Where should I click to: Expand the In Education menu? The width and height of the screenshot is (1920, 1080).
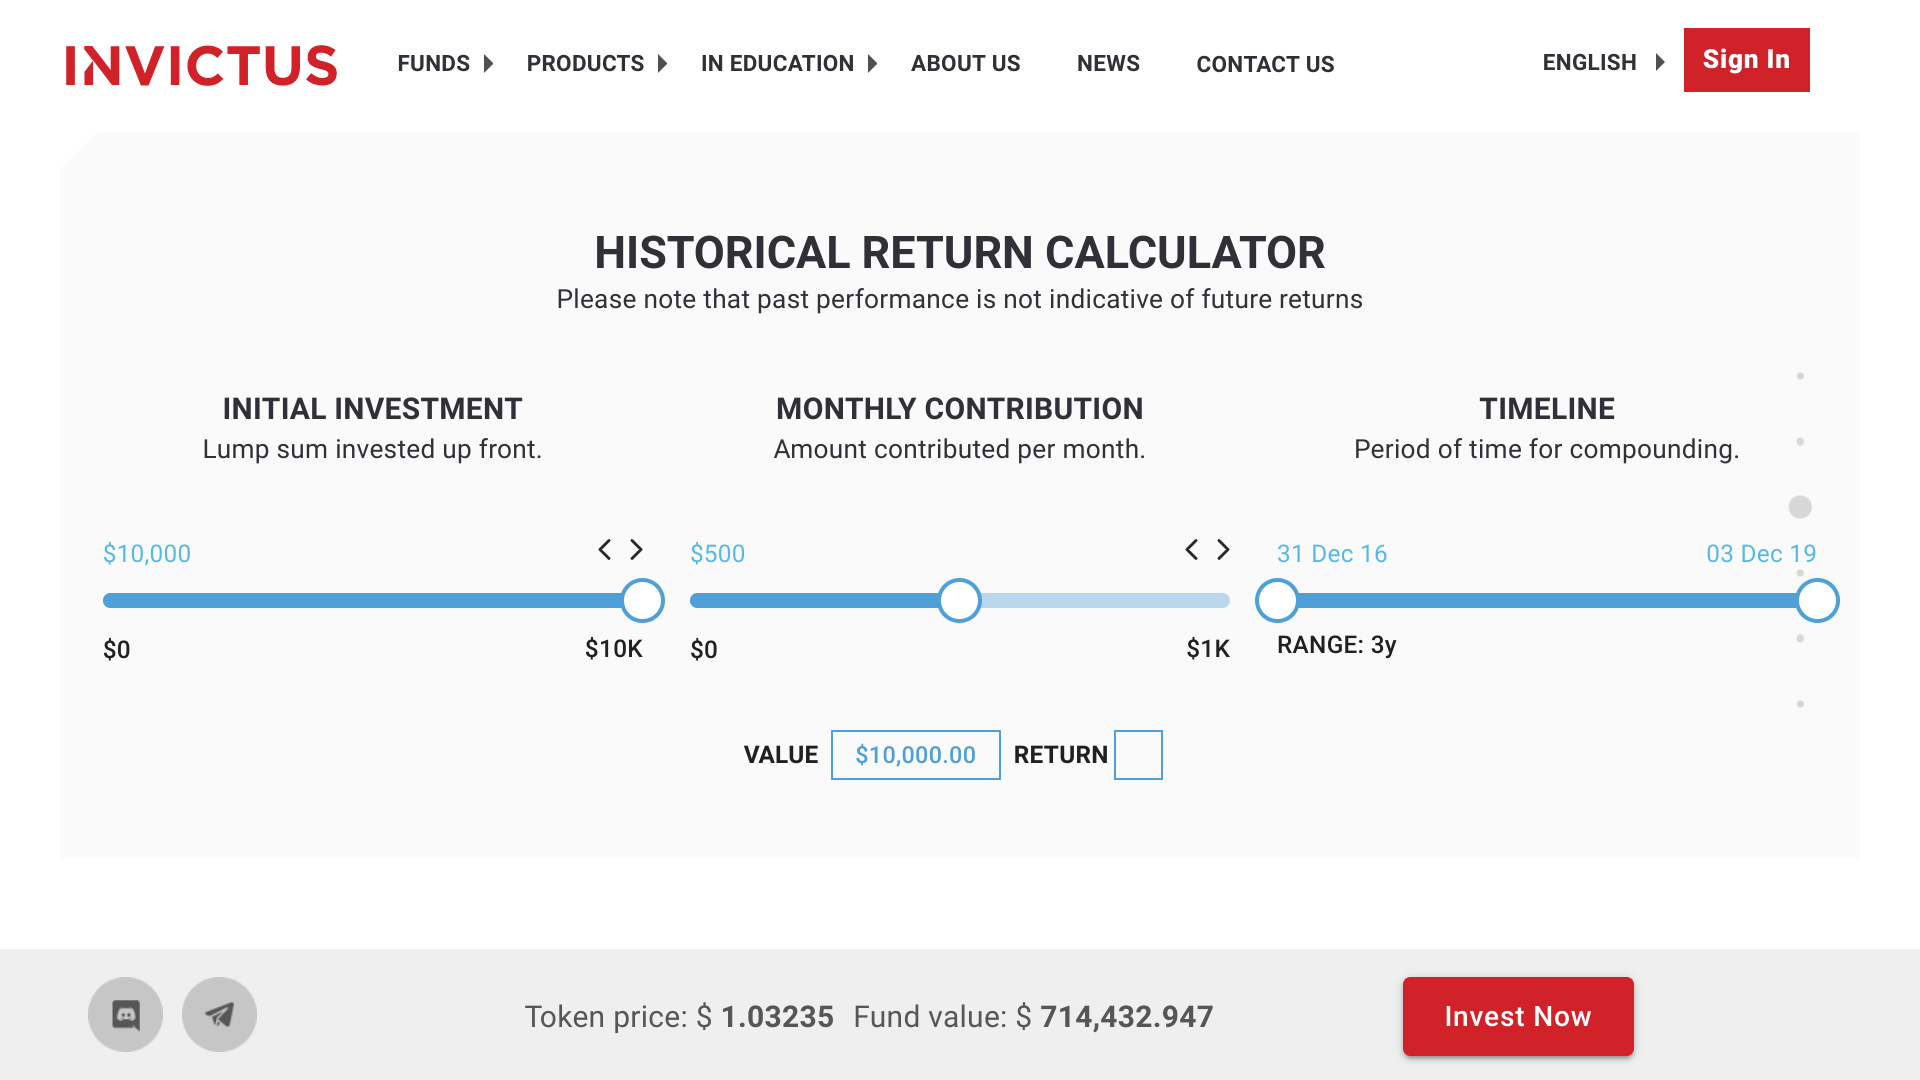789,64
